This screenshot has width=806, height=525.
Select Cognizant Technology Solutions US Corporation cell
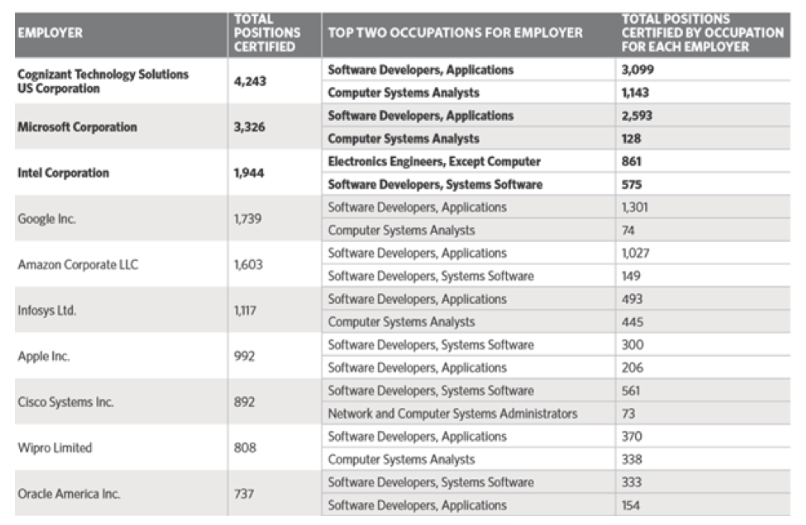tap(121, 81)
